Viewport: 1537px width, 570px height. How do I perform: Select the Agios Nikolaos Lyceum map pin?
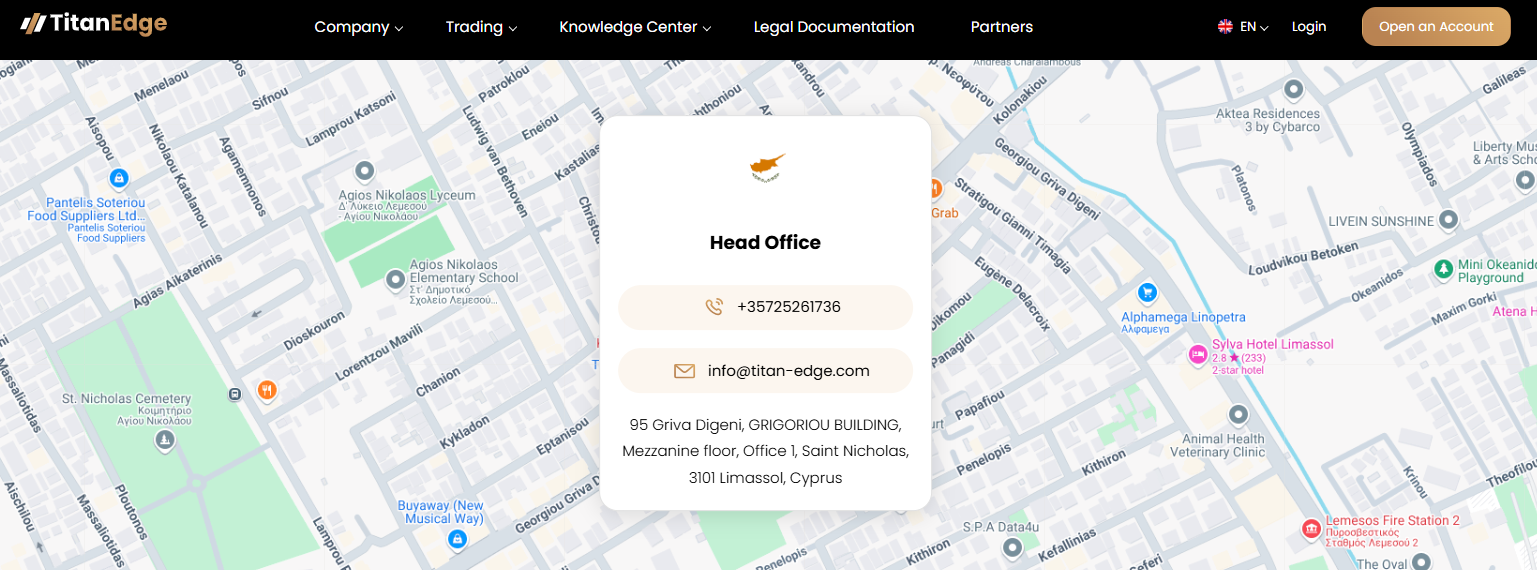365,171
